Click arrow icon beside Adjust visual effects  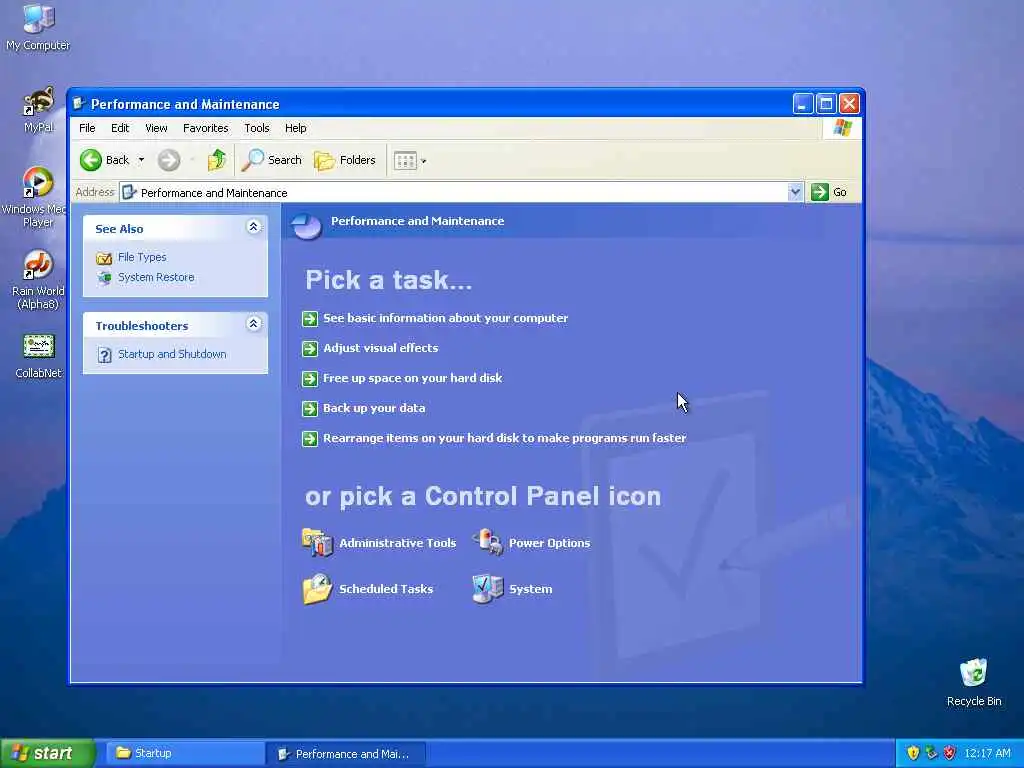[310, 349]
